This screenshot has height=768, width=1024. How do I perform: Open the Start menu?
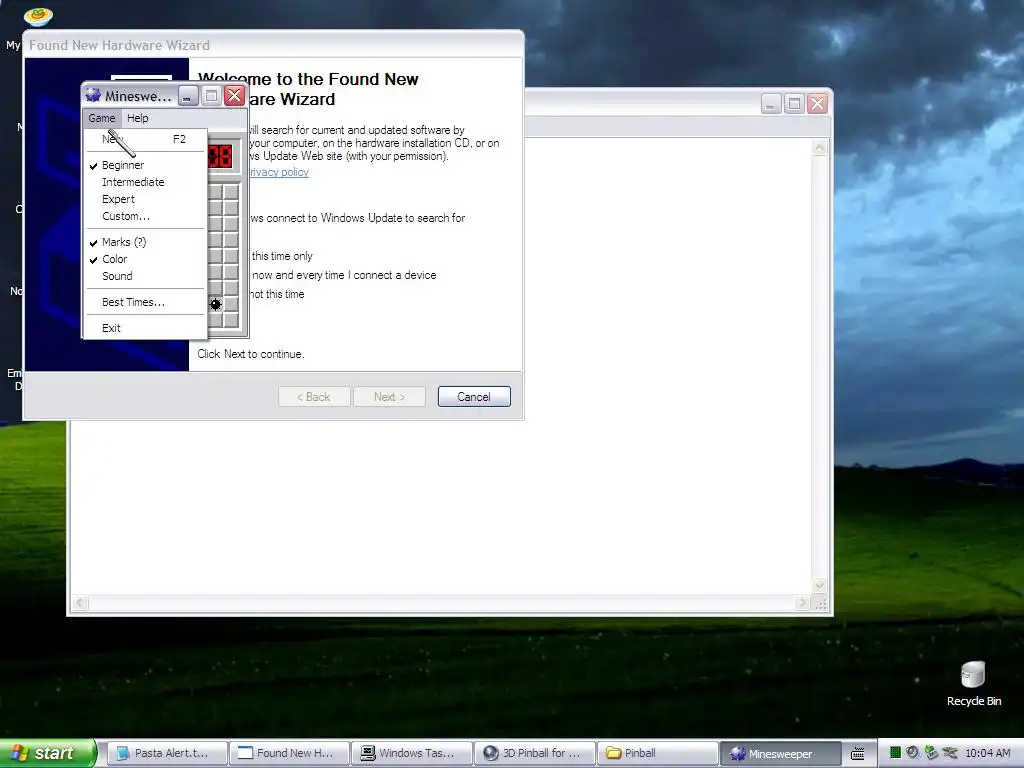point(47,753)
